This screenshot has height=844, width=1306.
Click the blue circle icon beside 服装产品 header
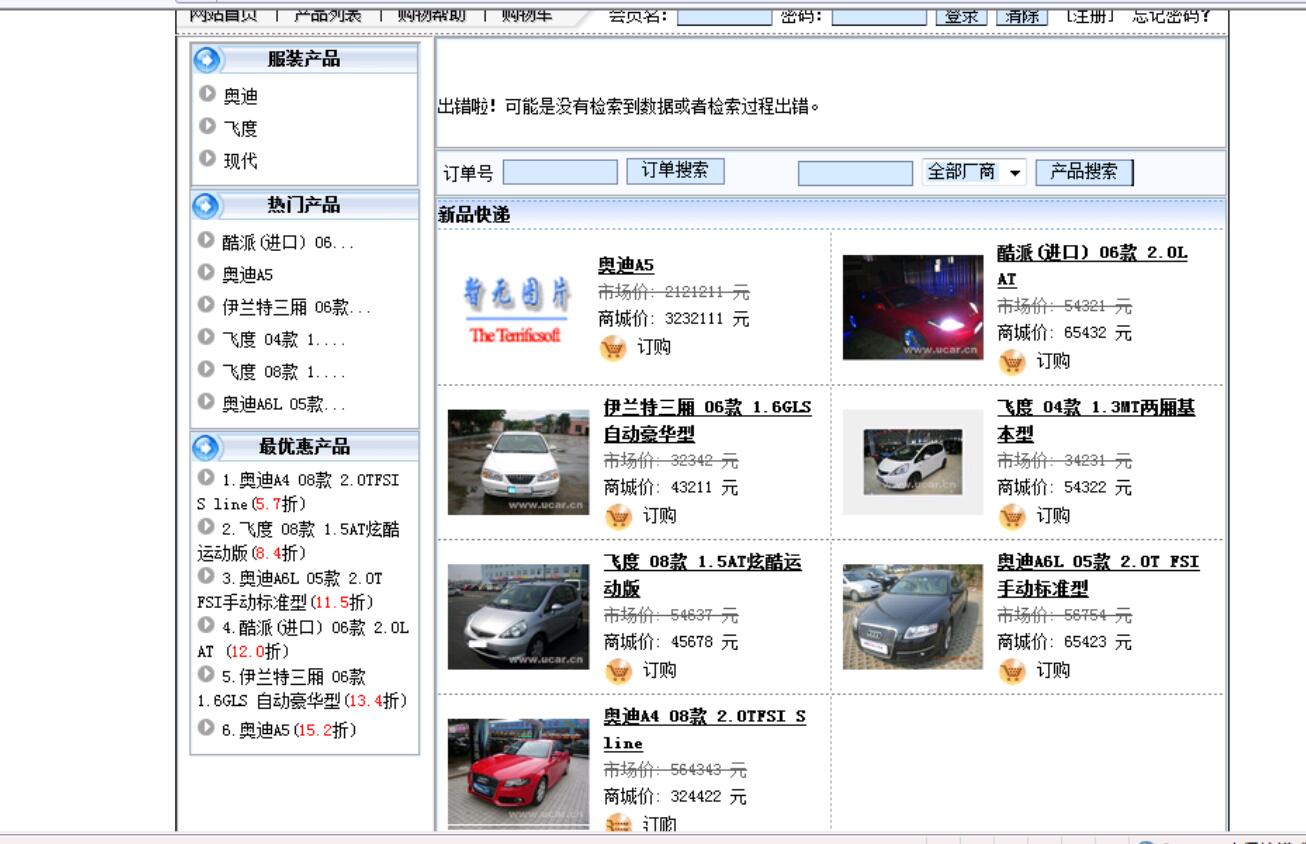(206, 60)
